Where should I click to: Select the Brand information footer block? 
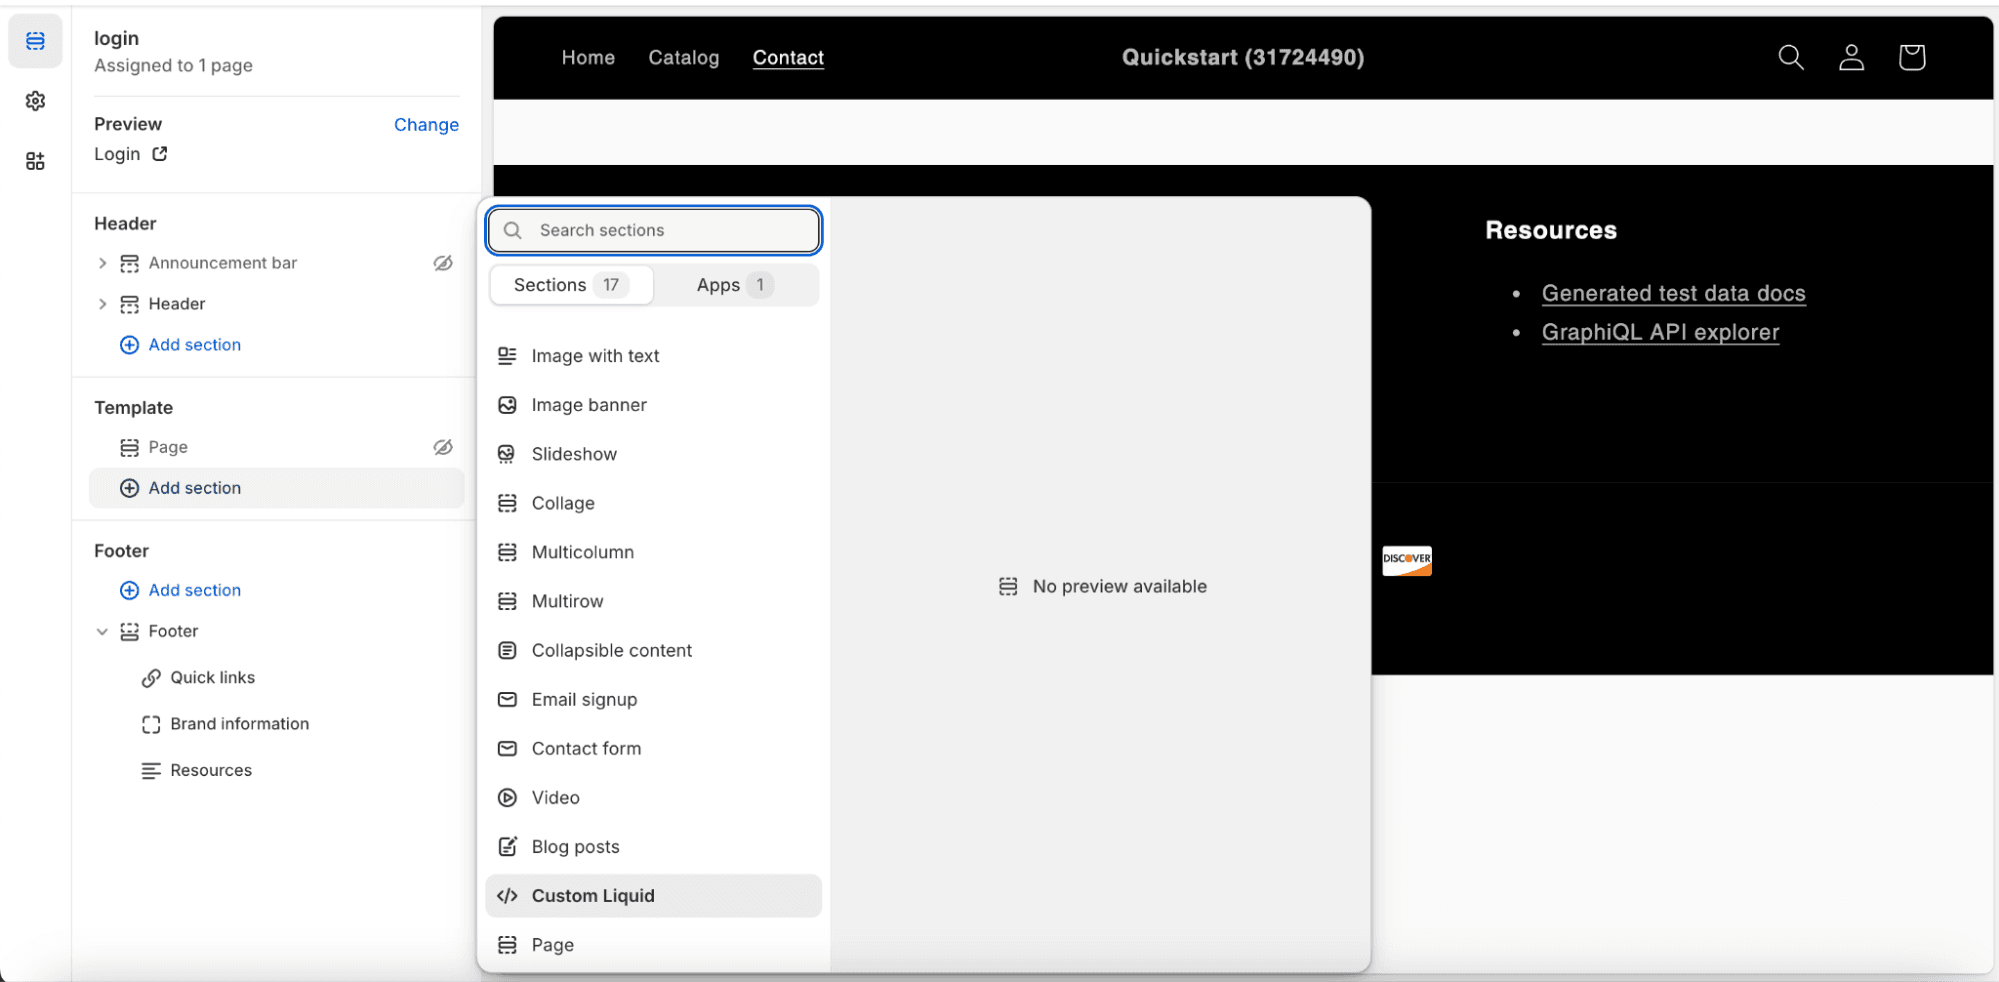pos(239,723)
